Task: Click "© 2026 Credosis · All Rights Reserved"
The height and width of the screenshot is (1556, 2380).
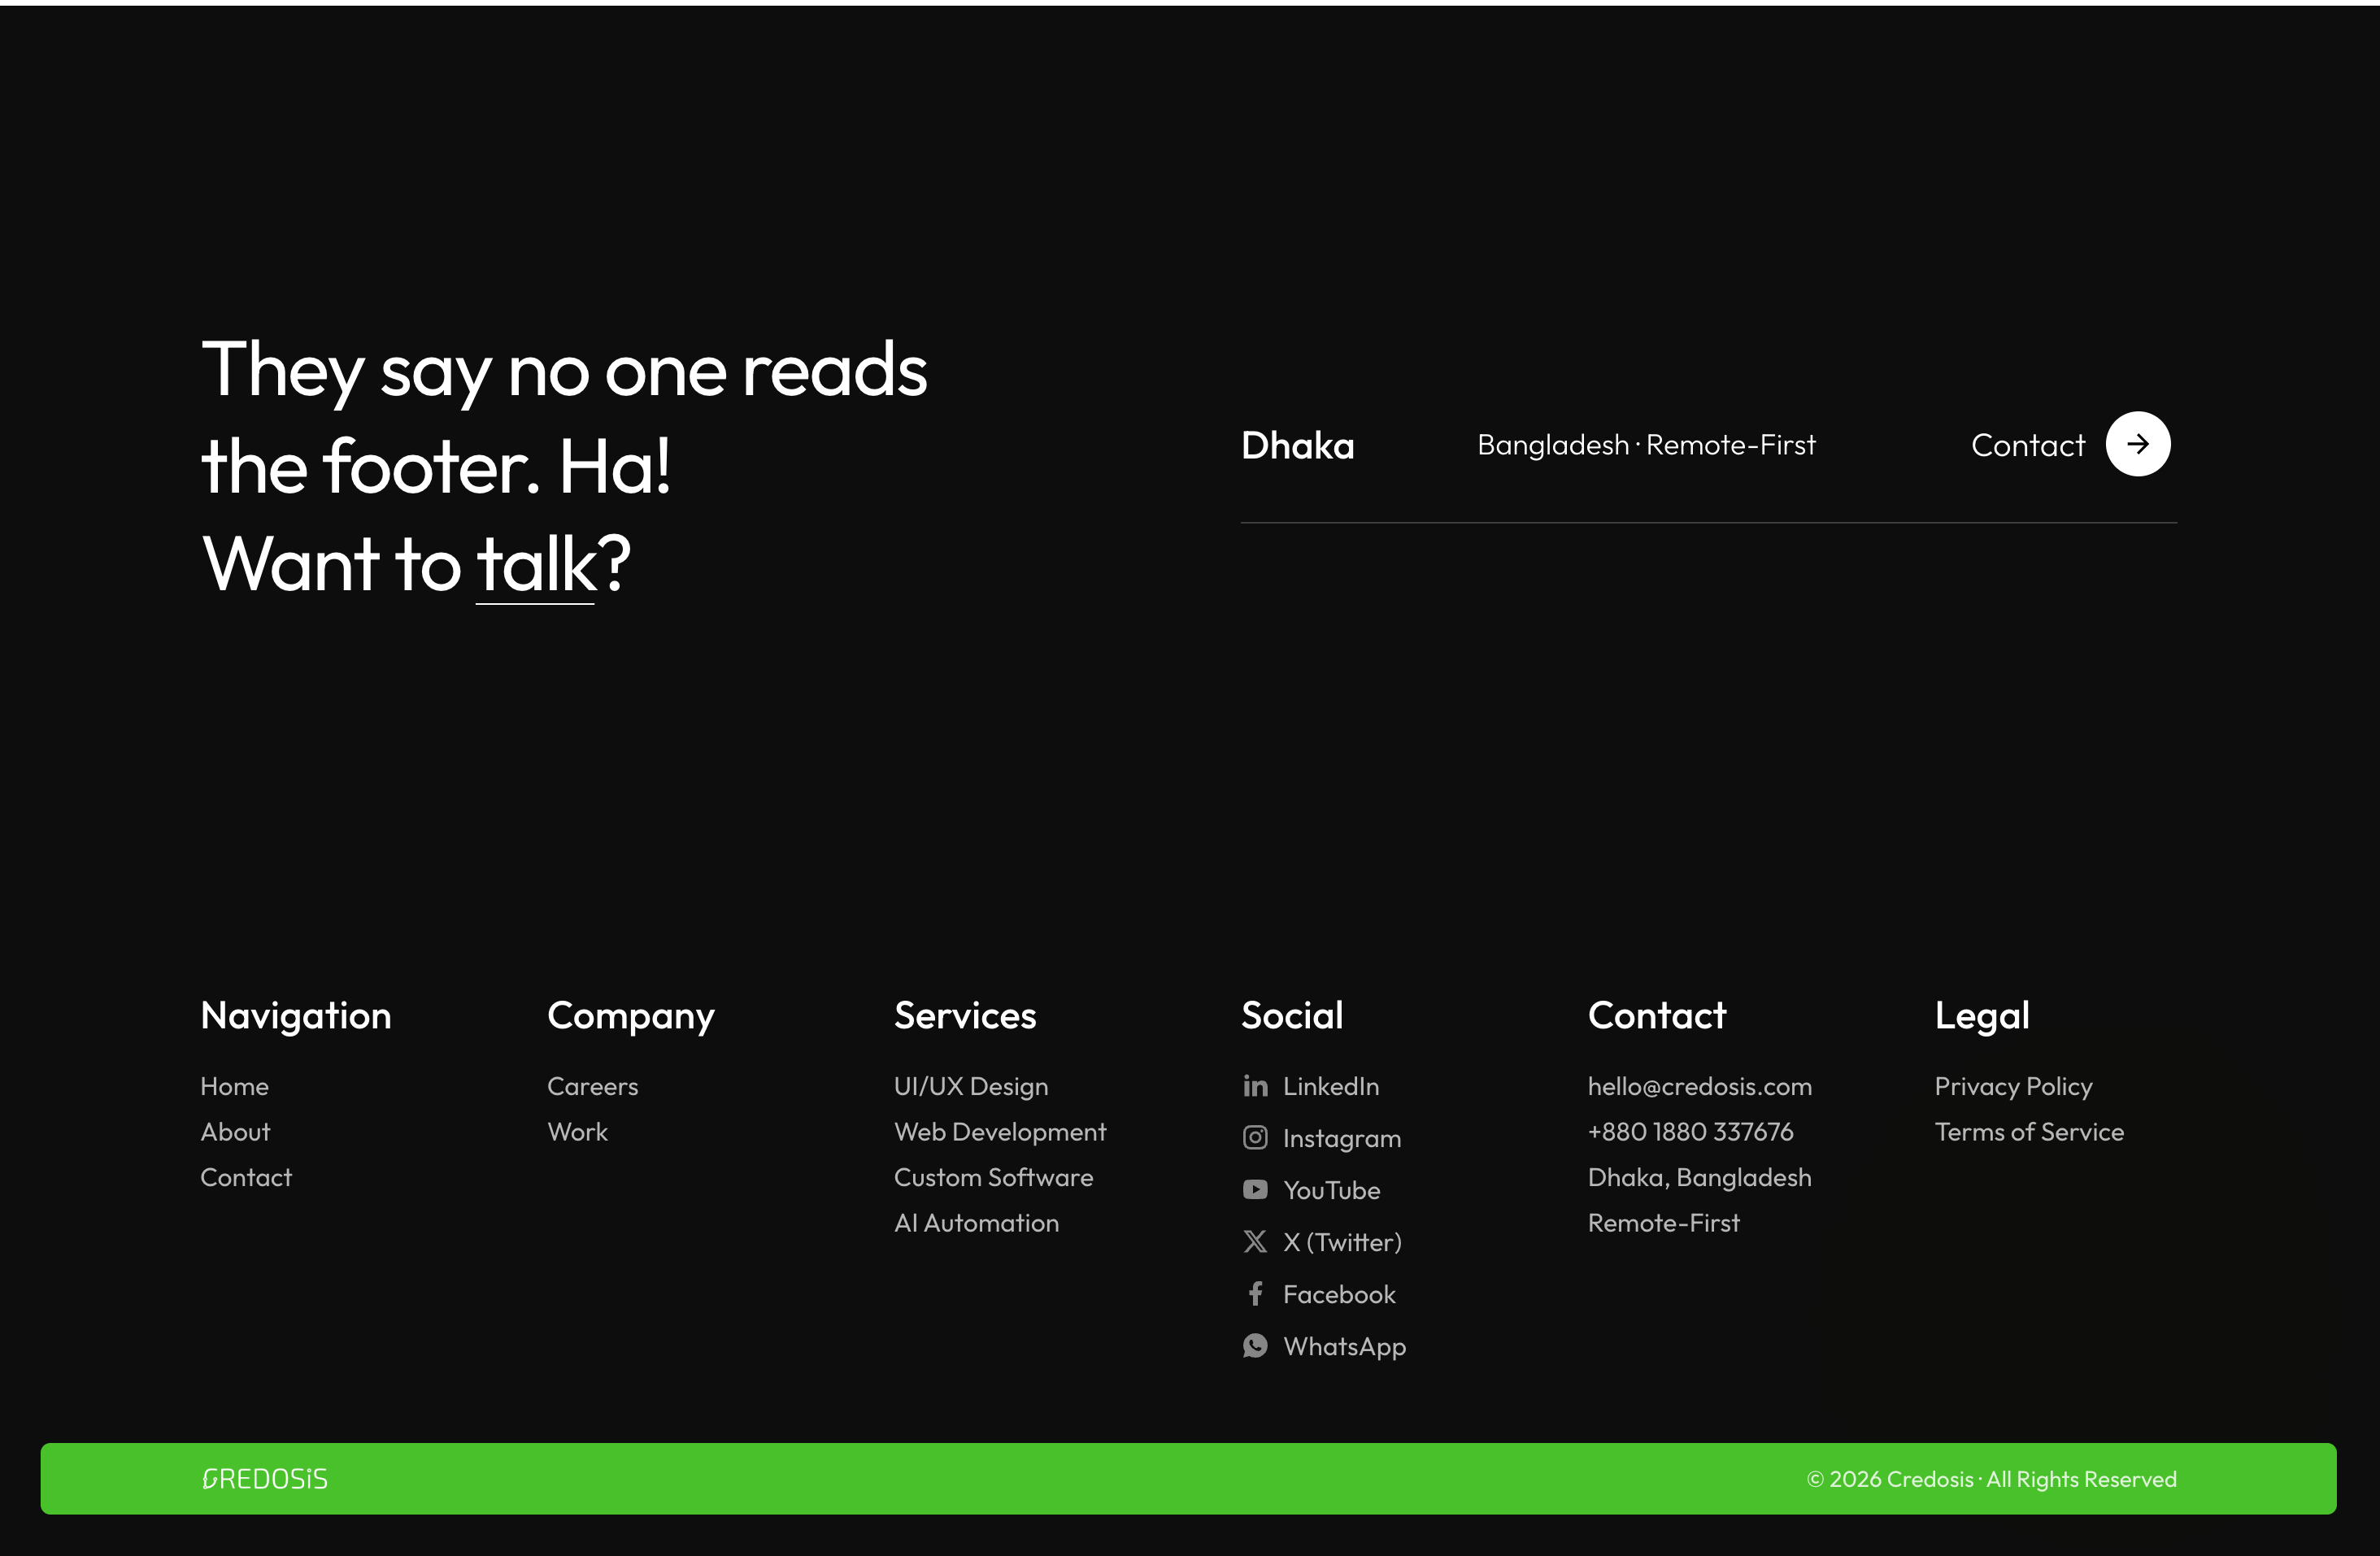Action: click(x=1991, y=1479)
